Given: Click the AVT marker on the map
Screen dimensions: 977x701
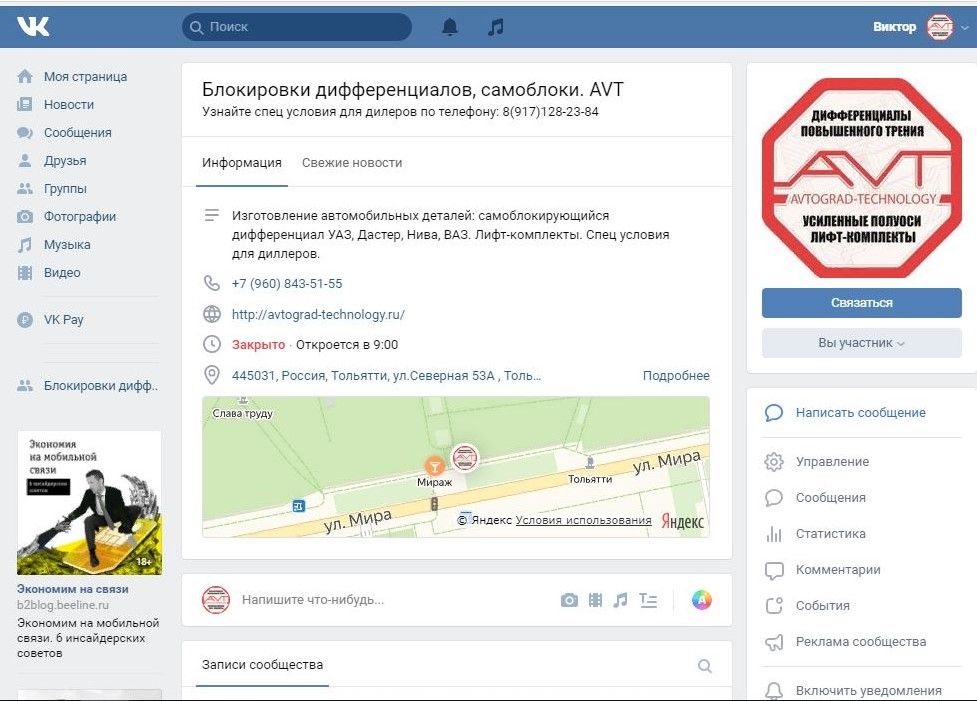Looking at the screenshot, I should [x=464, y=457].
